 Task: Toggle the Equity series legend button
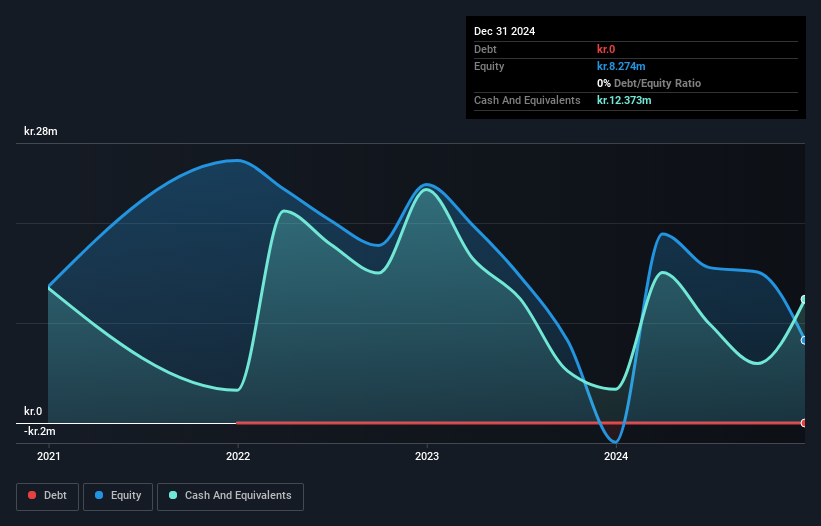click(x=118, y=496)
